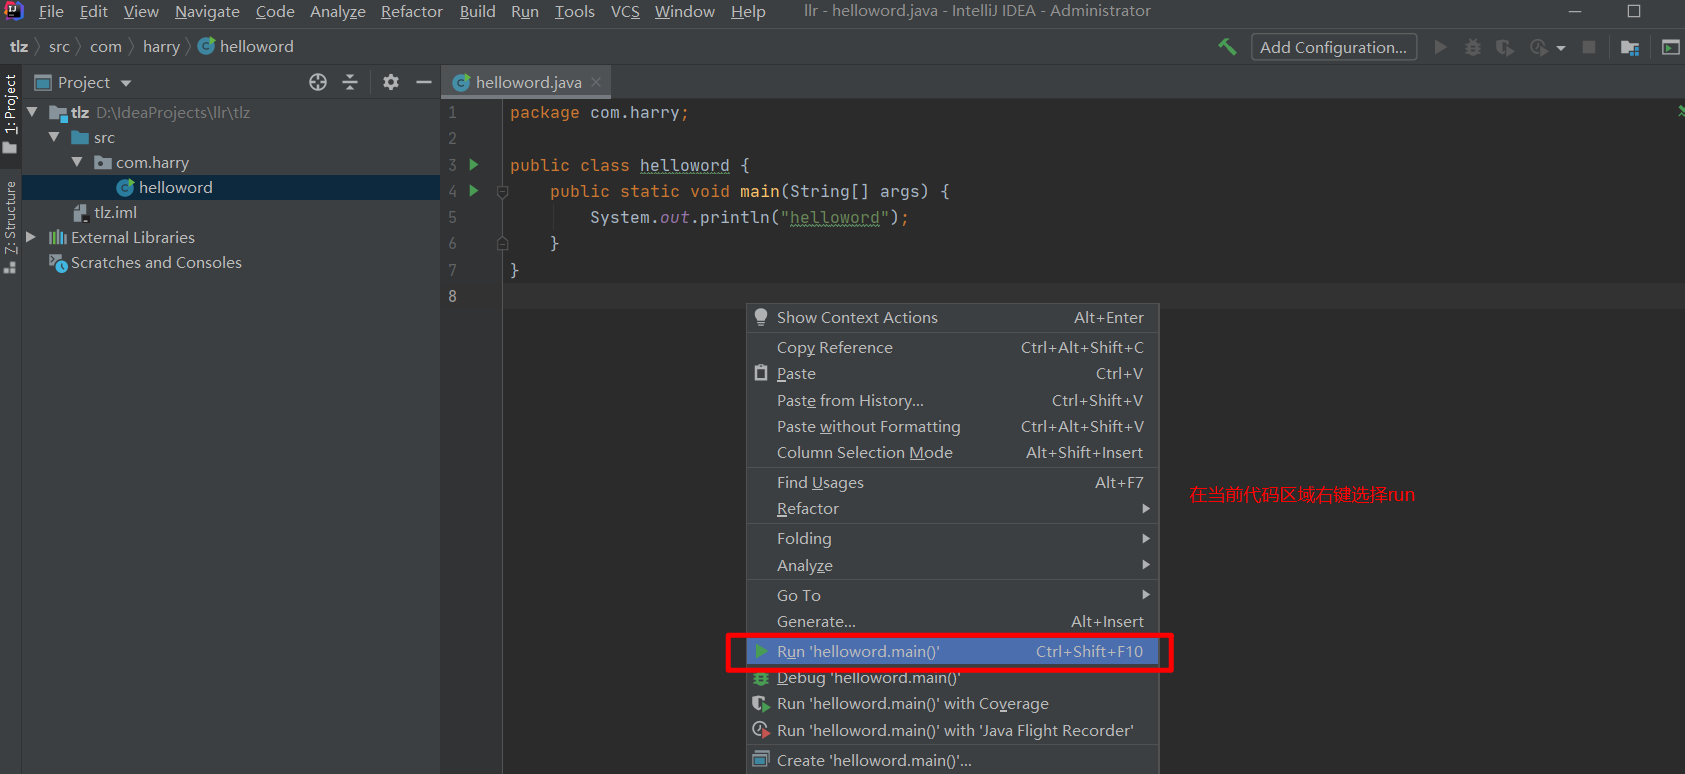This screenshot has width=1685, height=774.
Task: Select Debug 'helloword.main()' menu entry
Action: click(953, 678)
